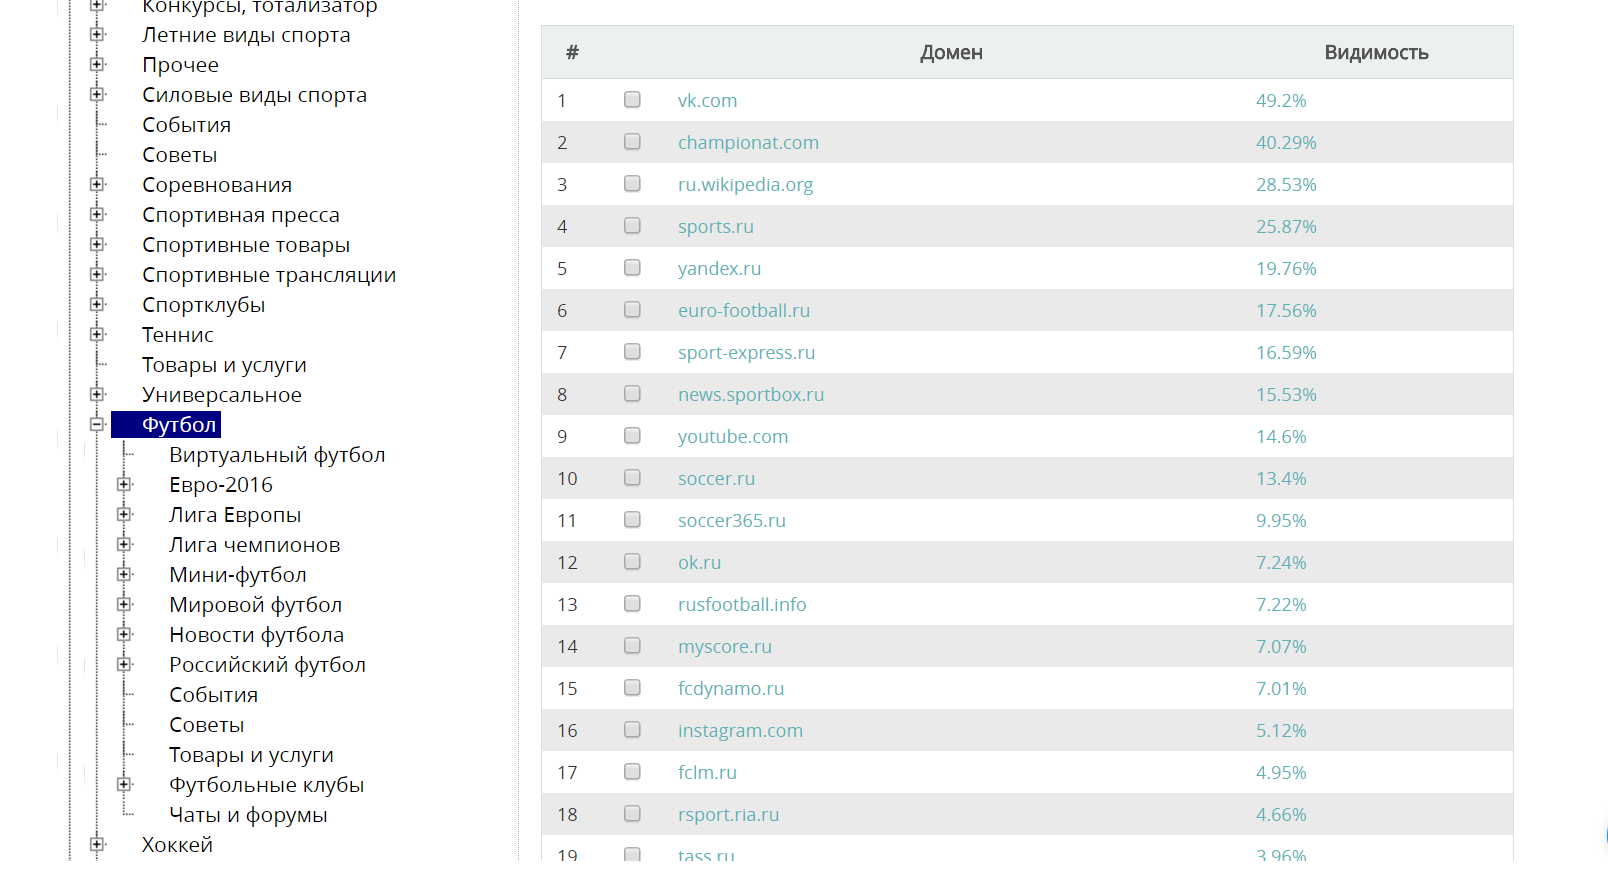Select Виртуальный футбол in the tree
1608x872 pixels.
pos(277,455)
